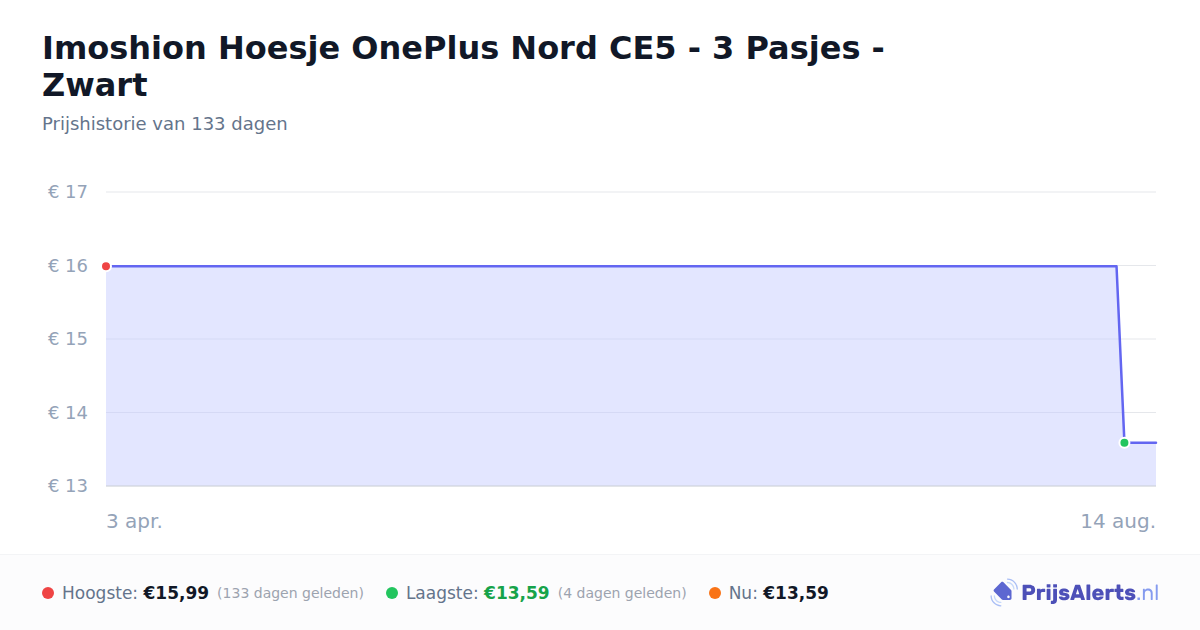The width and height of the screenshot is (1200, 630).
Task: Click the product title Imoshion Hoesje OnePlus
Action: pyautogui.click(x=463, y=66)
